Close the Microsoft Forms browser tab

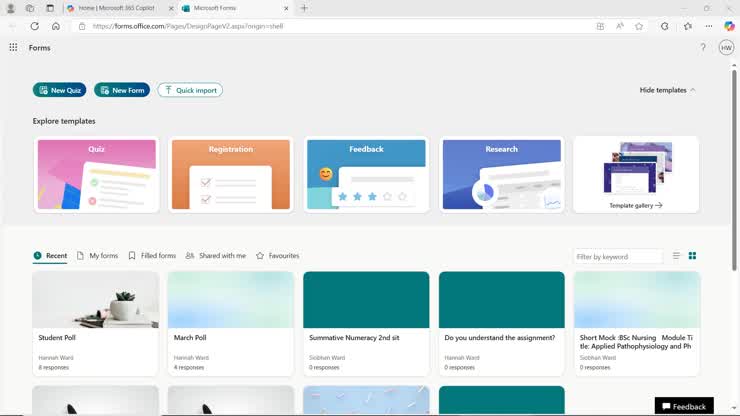[x=286, y=8]
